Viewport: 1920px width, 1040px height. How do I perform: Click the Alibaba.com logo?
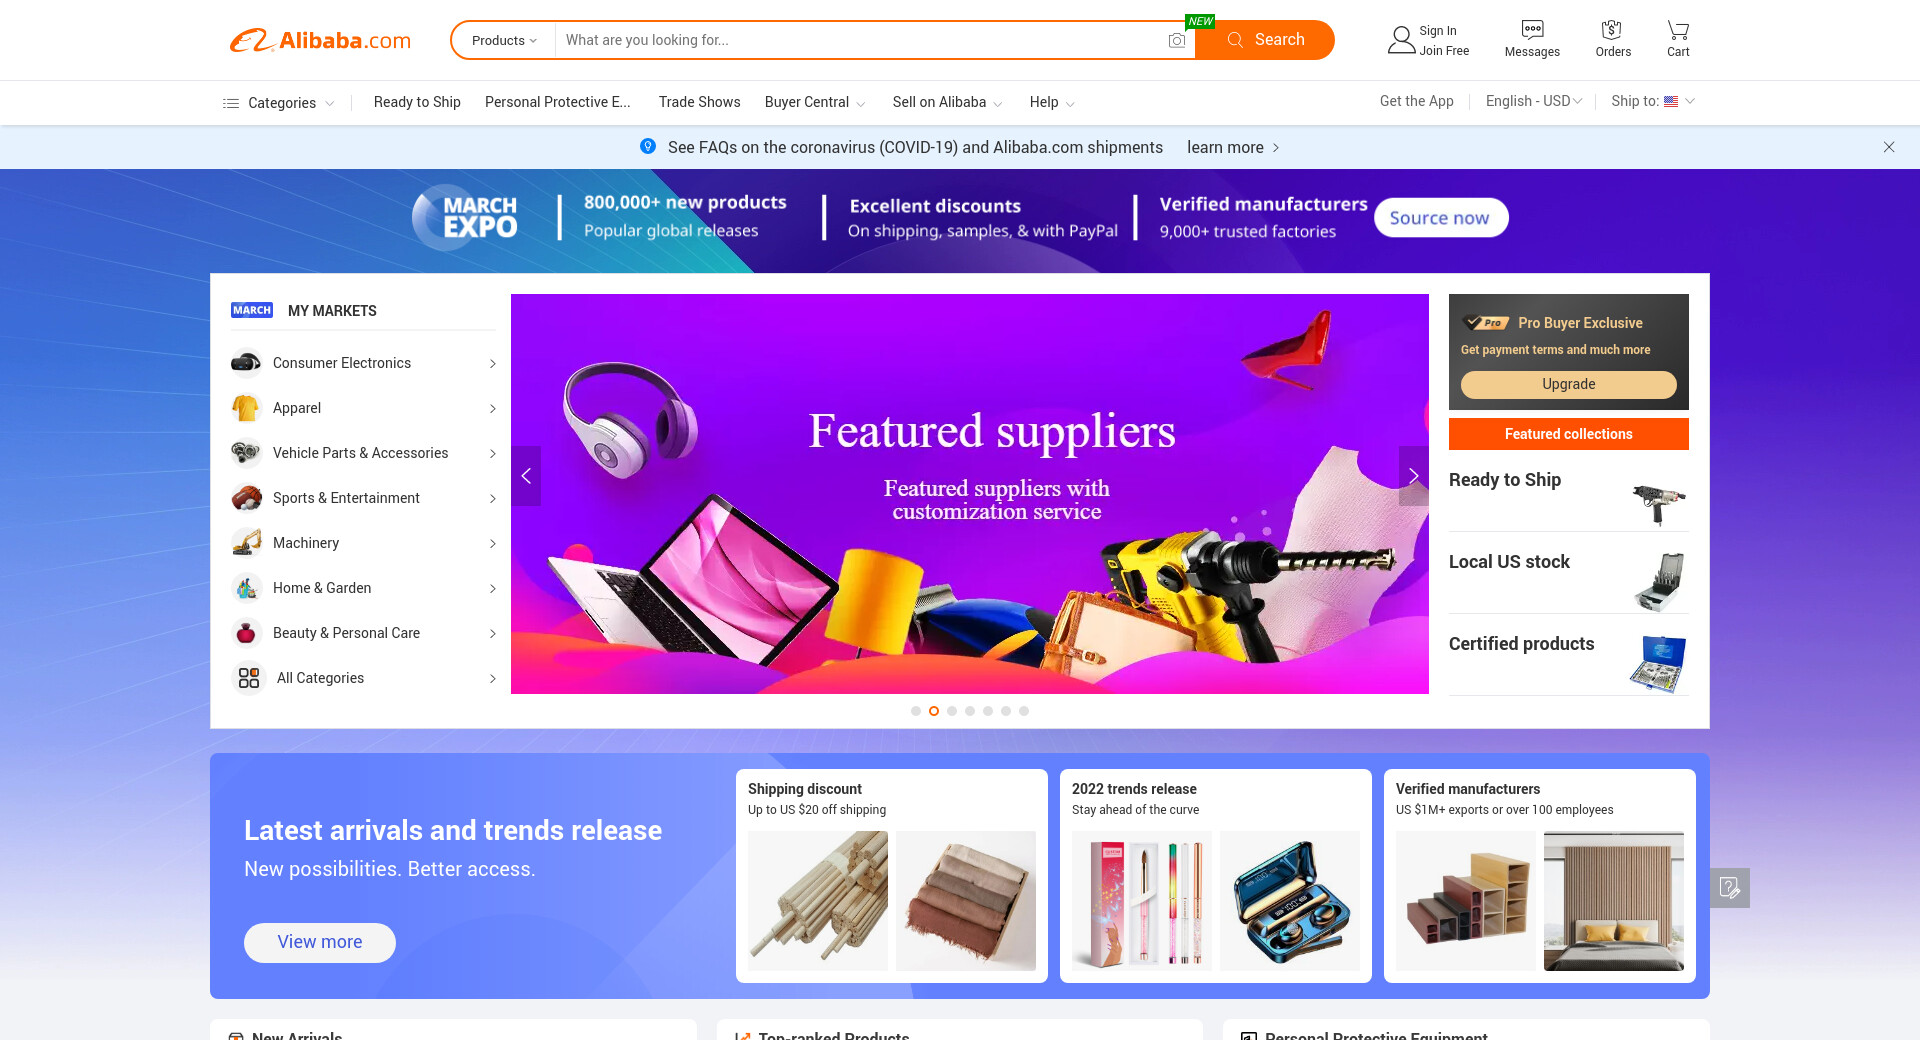(x=320, y=40)
